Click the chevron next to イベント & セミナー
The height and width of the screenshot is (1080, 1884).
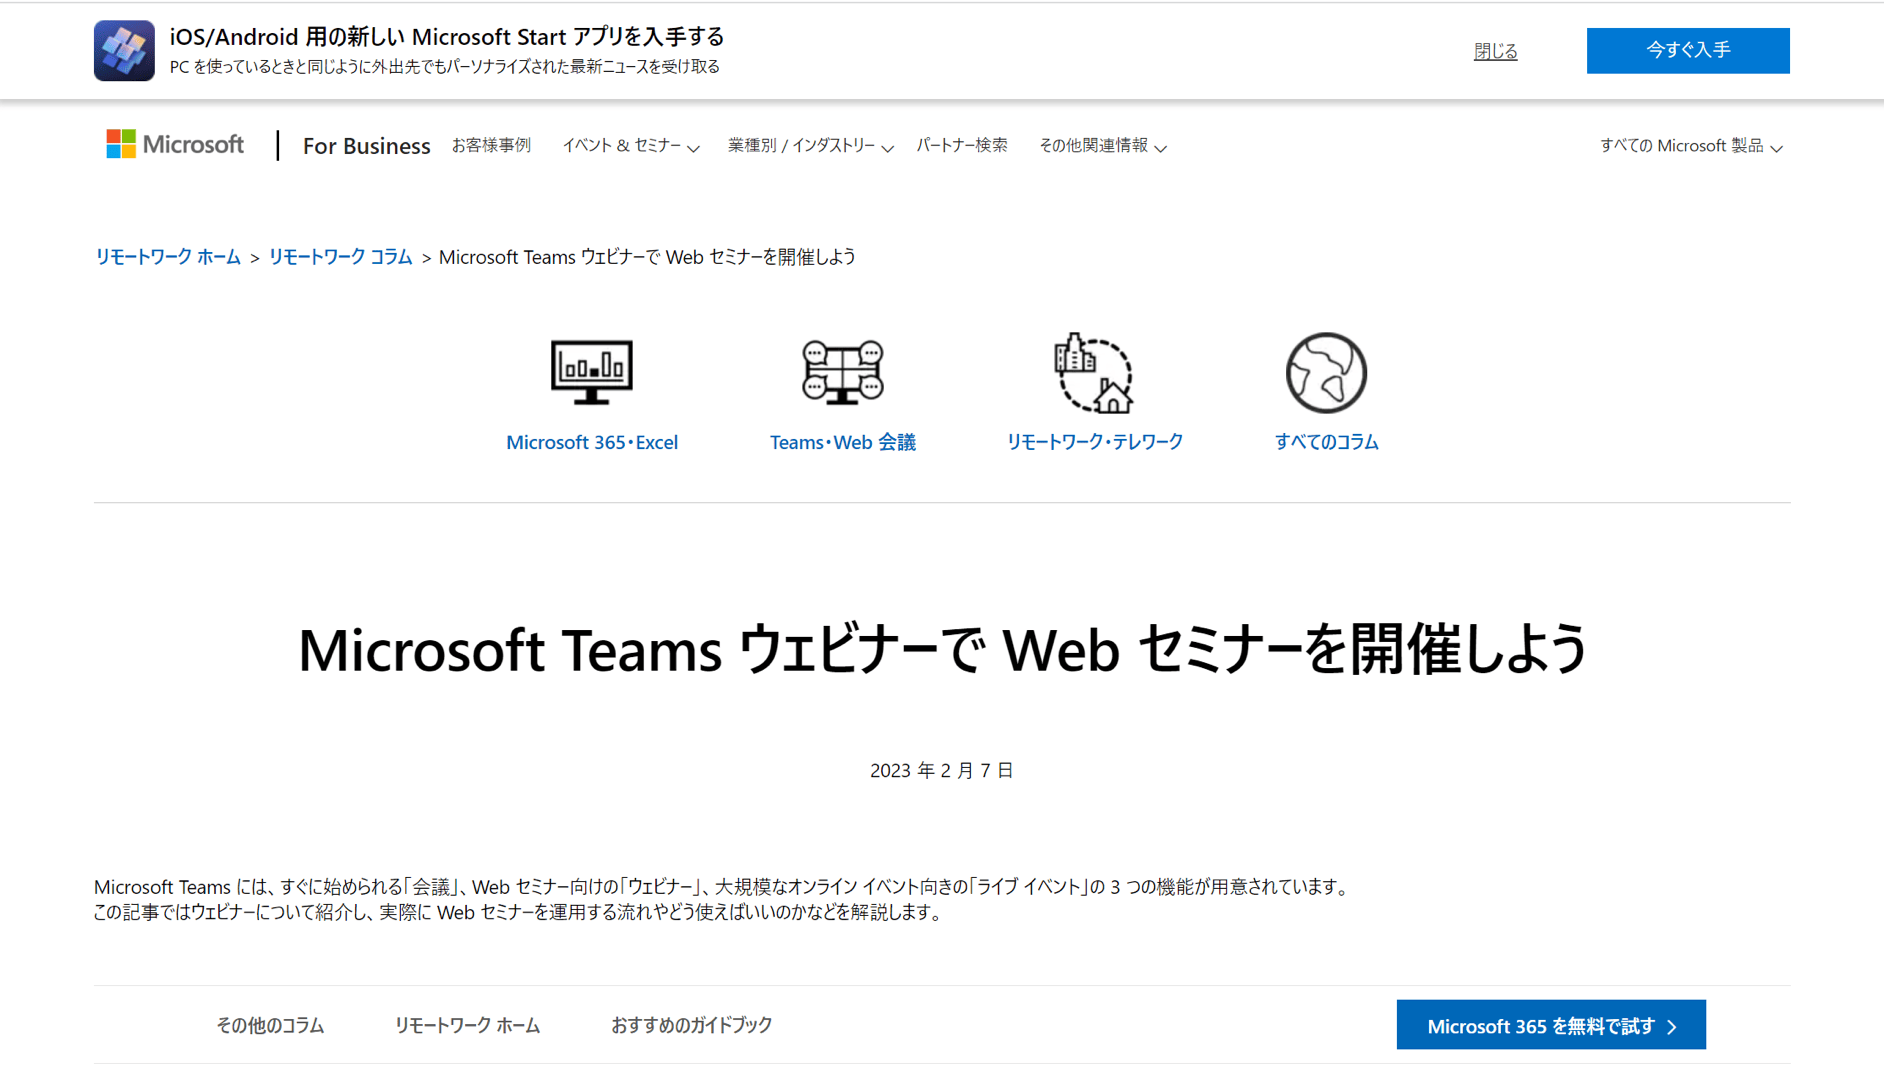[x=693, y=148]
